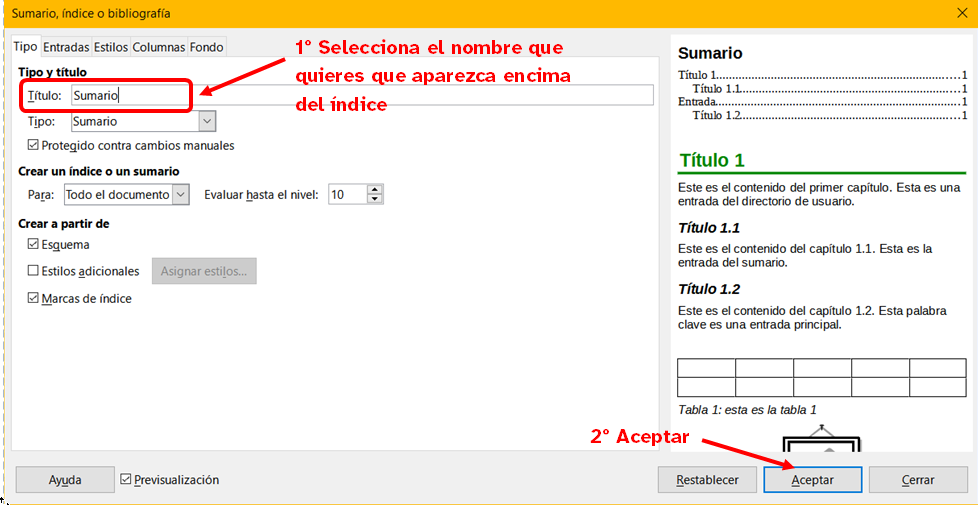Uncheck the Esquema checkbox

[x=35, y=244]
